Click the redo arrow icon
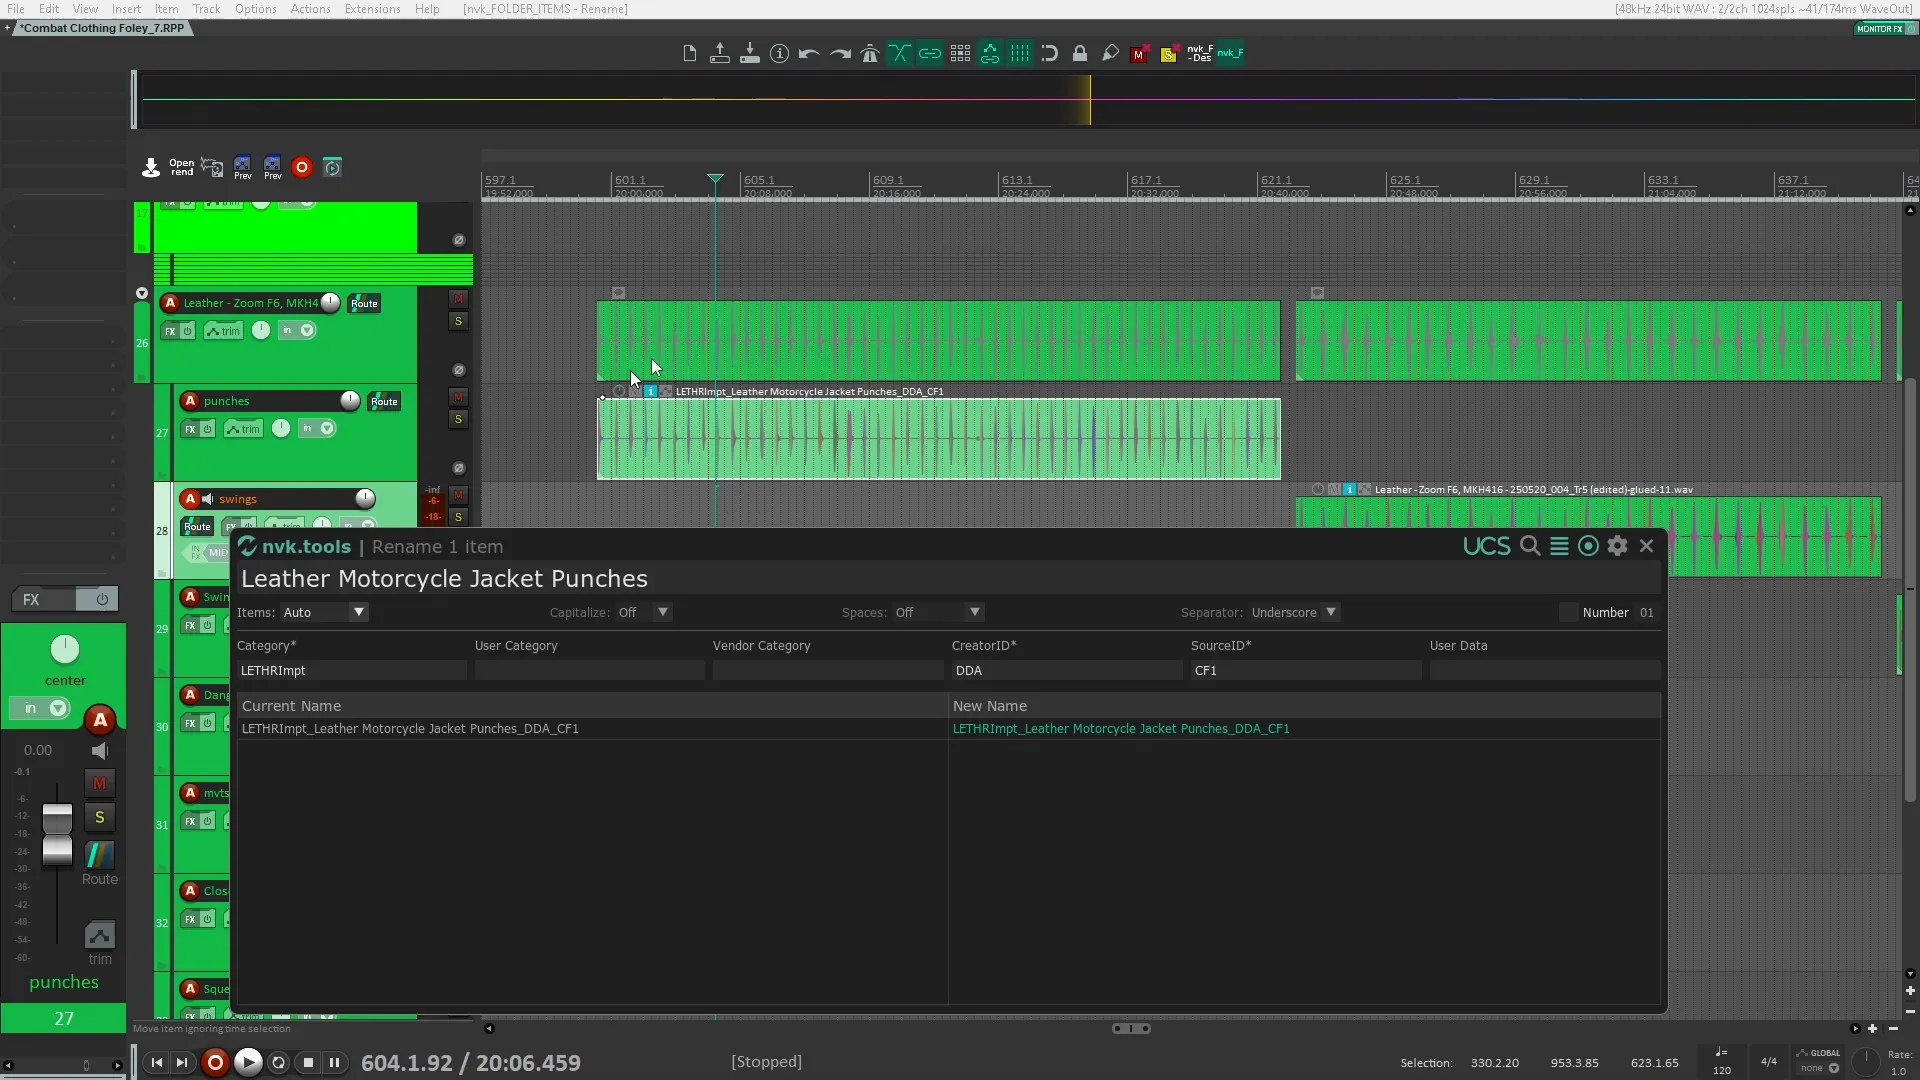 840,54
